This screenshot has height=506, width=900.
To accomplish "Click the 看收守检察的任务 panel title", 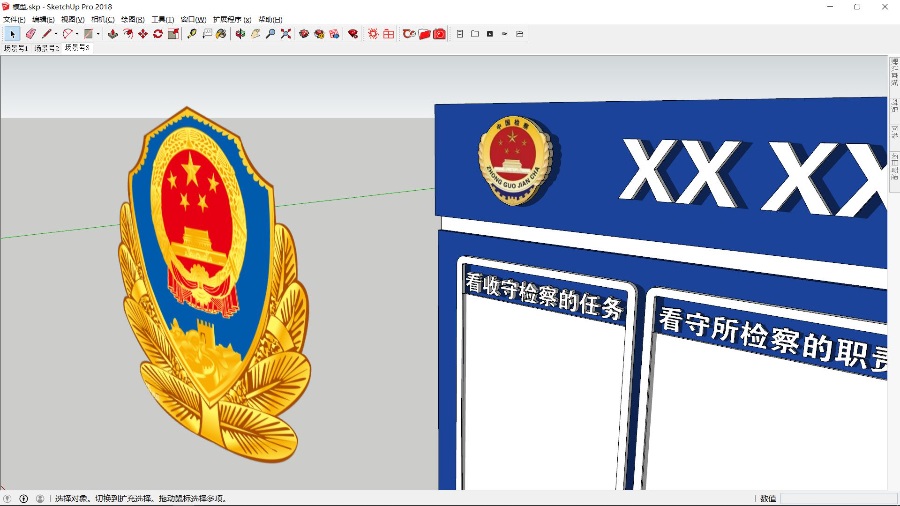I will click(x=544, y=296).
